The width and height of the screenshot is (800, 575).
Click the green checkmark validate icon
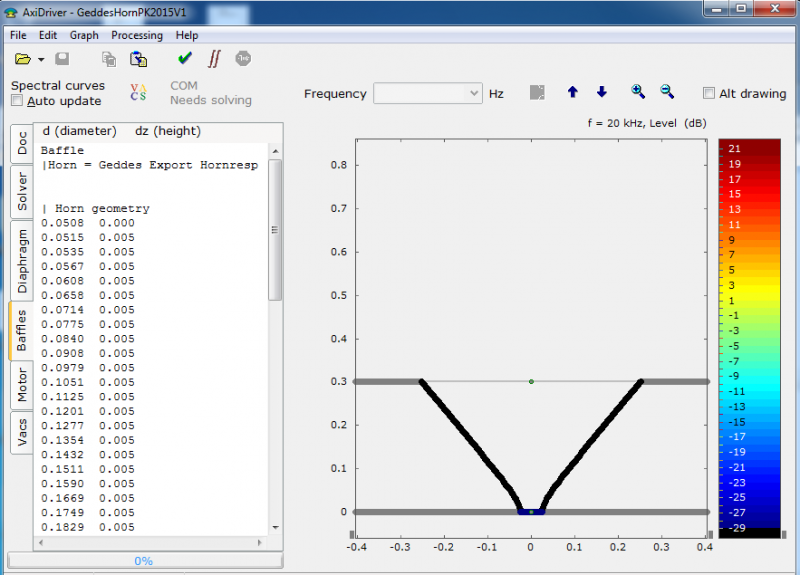pos(185,59)
